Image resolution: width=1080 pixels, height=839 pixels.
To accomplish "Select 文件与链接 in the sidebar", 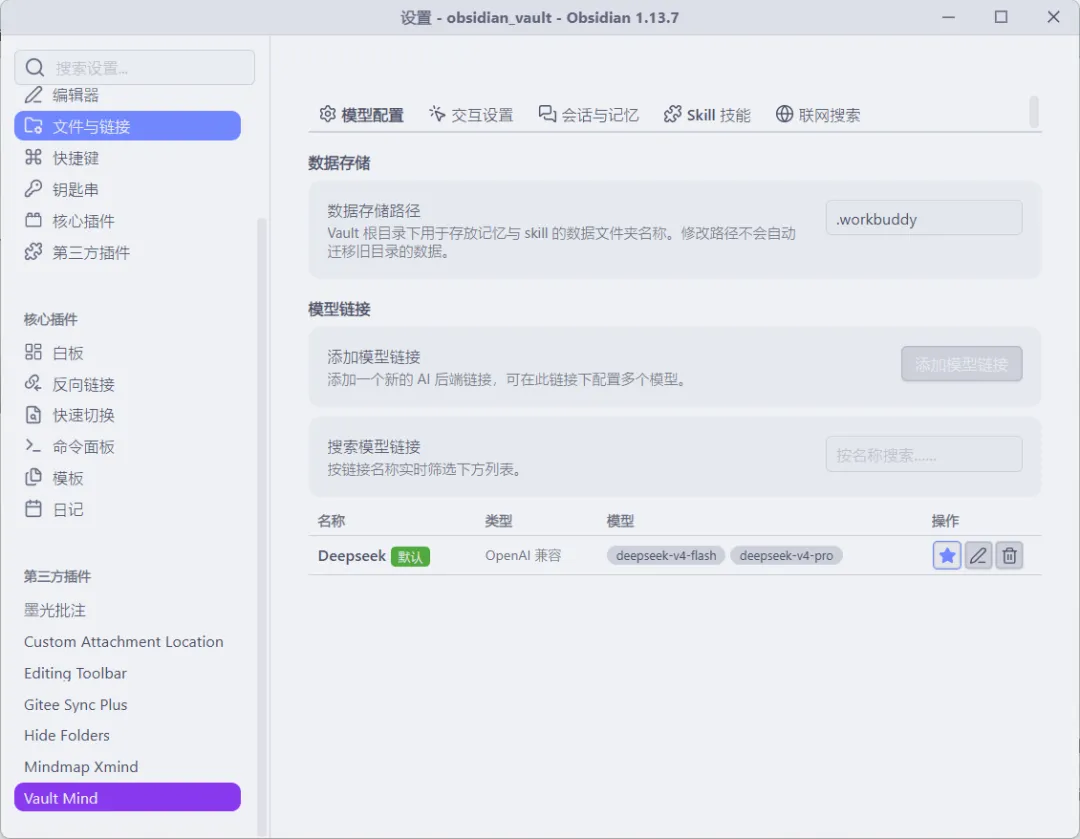I will tap(127, 126).
